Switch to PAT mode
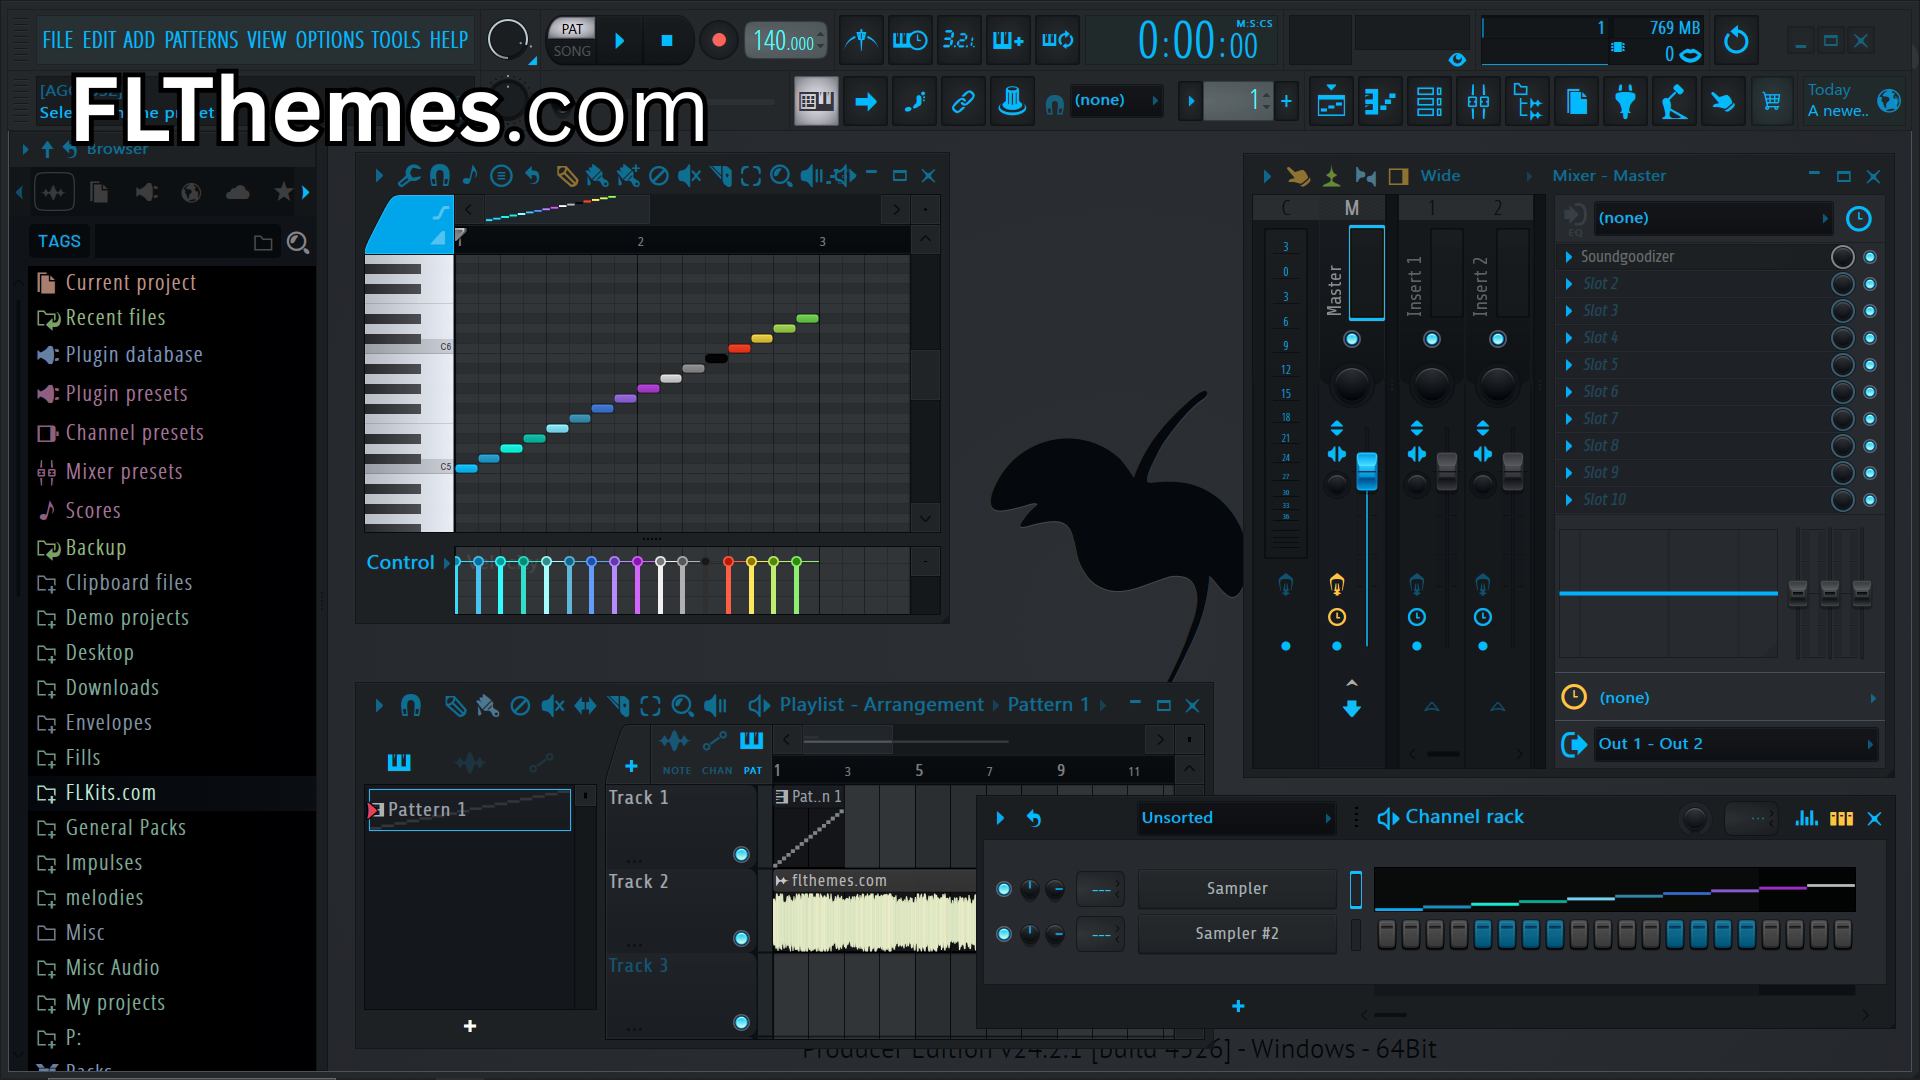This screenshot has width=1920, height=1080. 572,29
